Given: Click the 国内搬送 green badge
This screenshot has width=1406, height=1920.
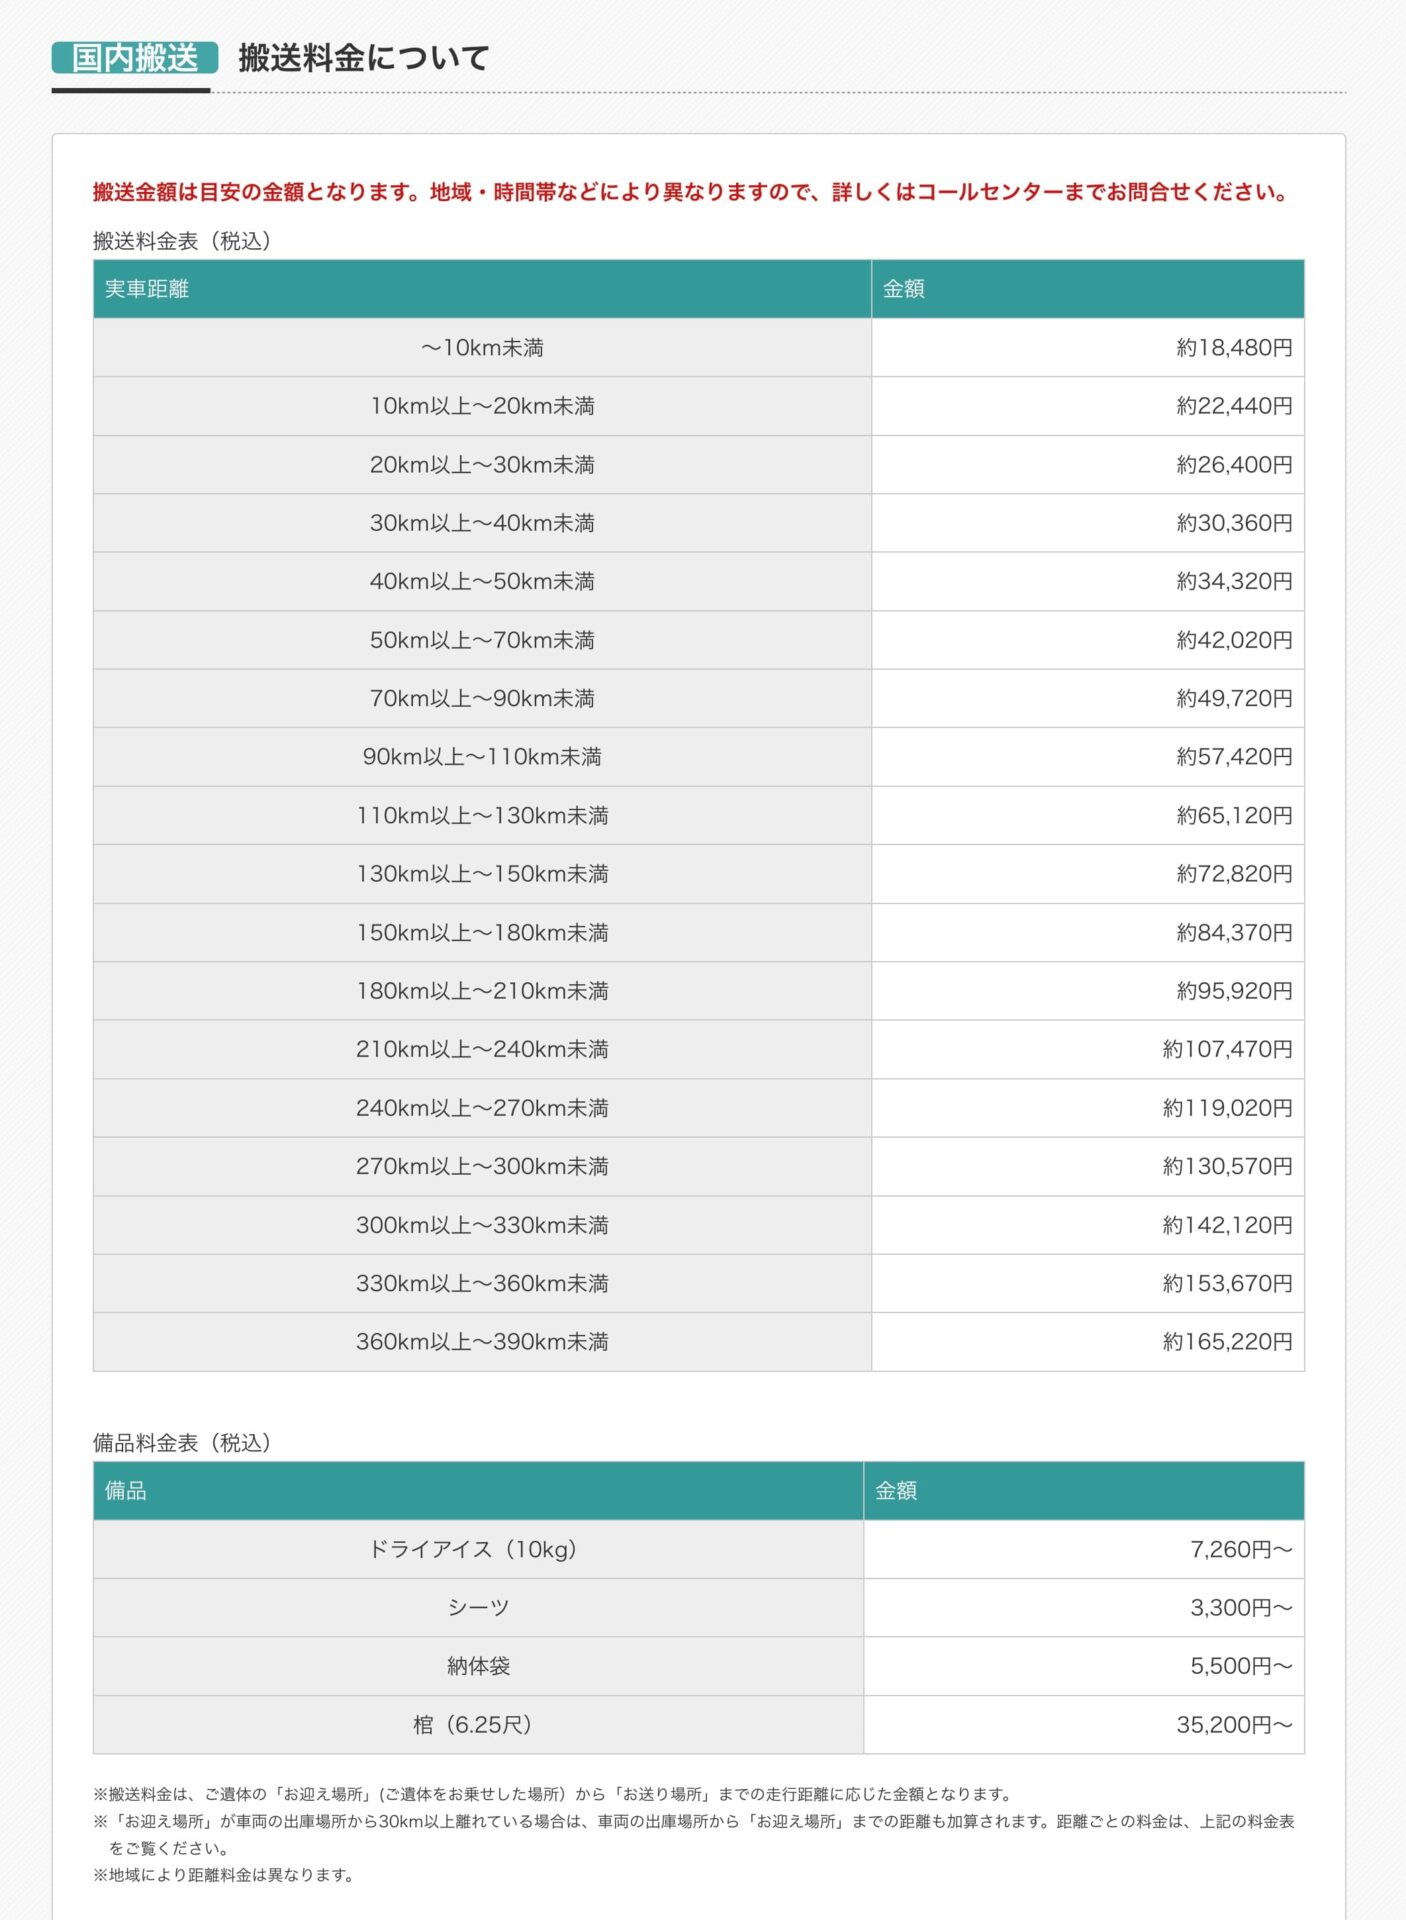Looking at the screenshot, I should 135,58.
